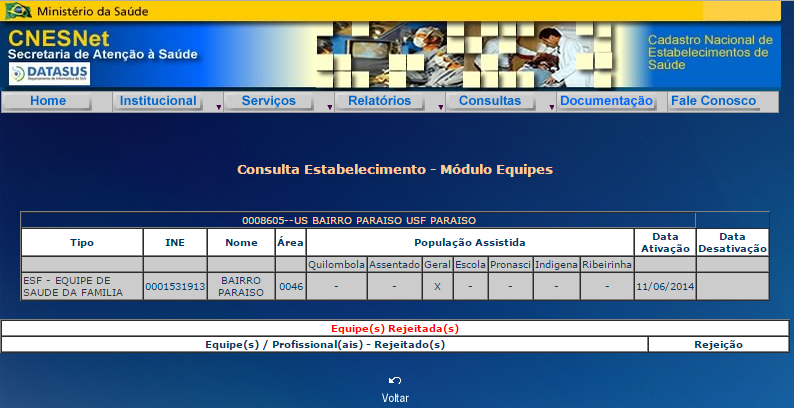Open the Relatórios menu
794x408 pixels.
click(379, 101)
